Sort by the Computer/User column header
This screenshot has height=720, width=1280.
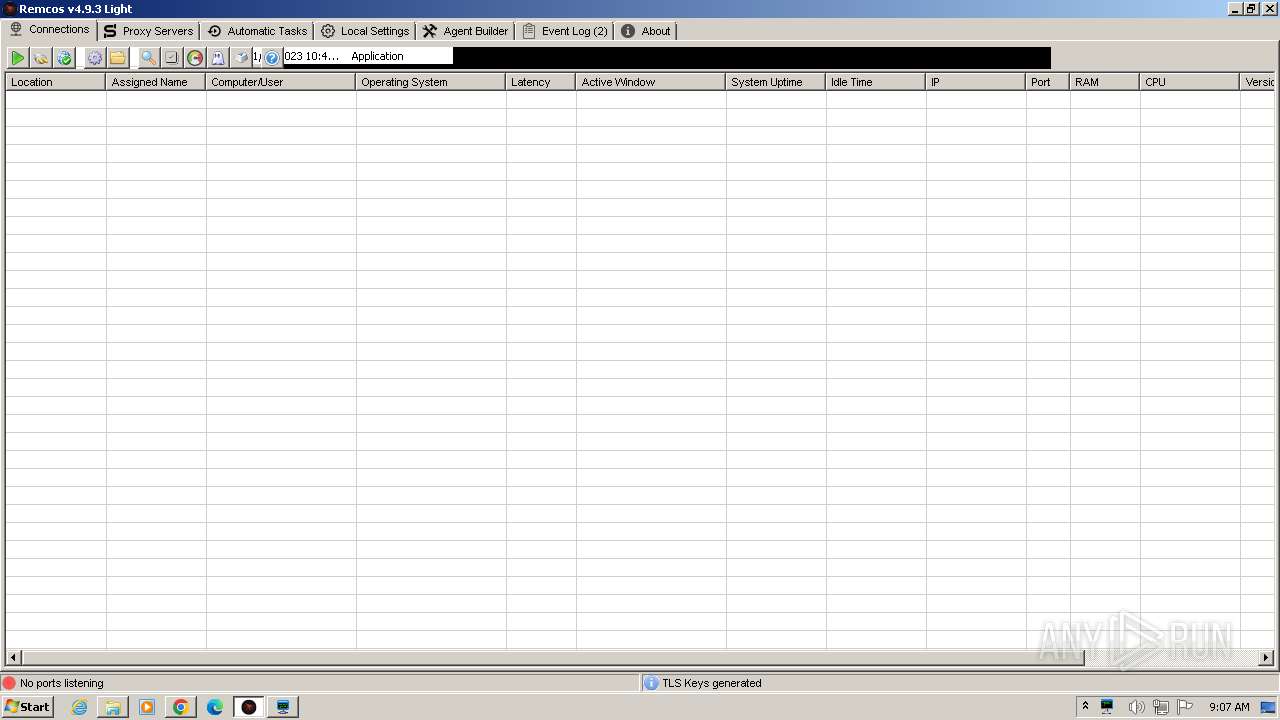point(280,82)
